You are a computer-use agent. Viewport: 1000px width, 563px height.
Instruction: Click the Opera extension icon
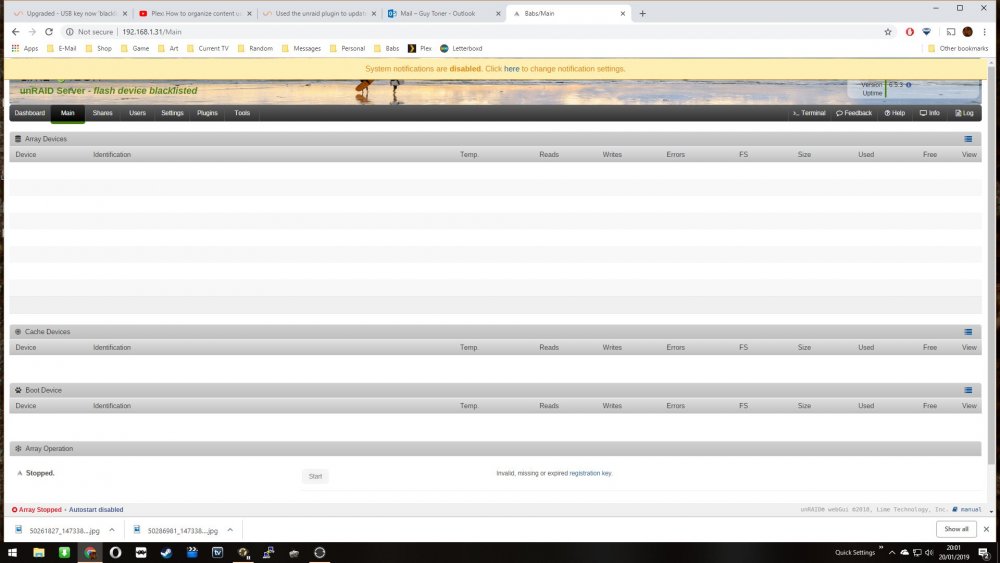click(x=909, y=32)
